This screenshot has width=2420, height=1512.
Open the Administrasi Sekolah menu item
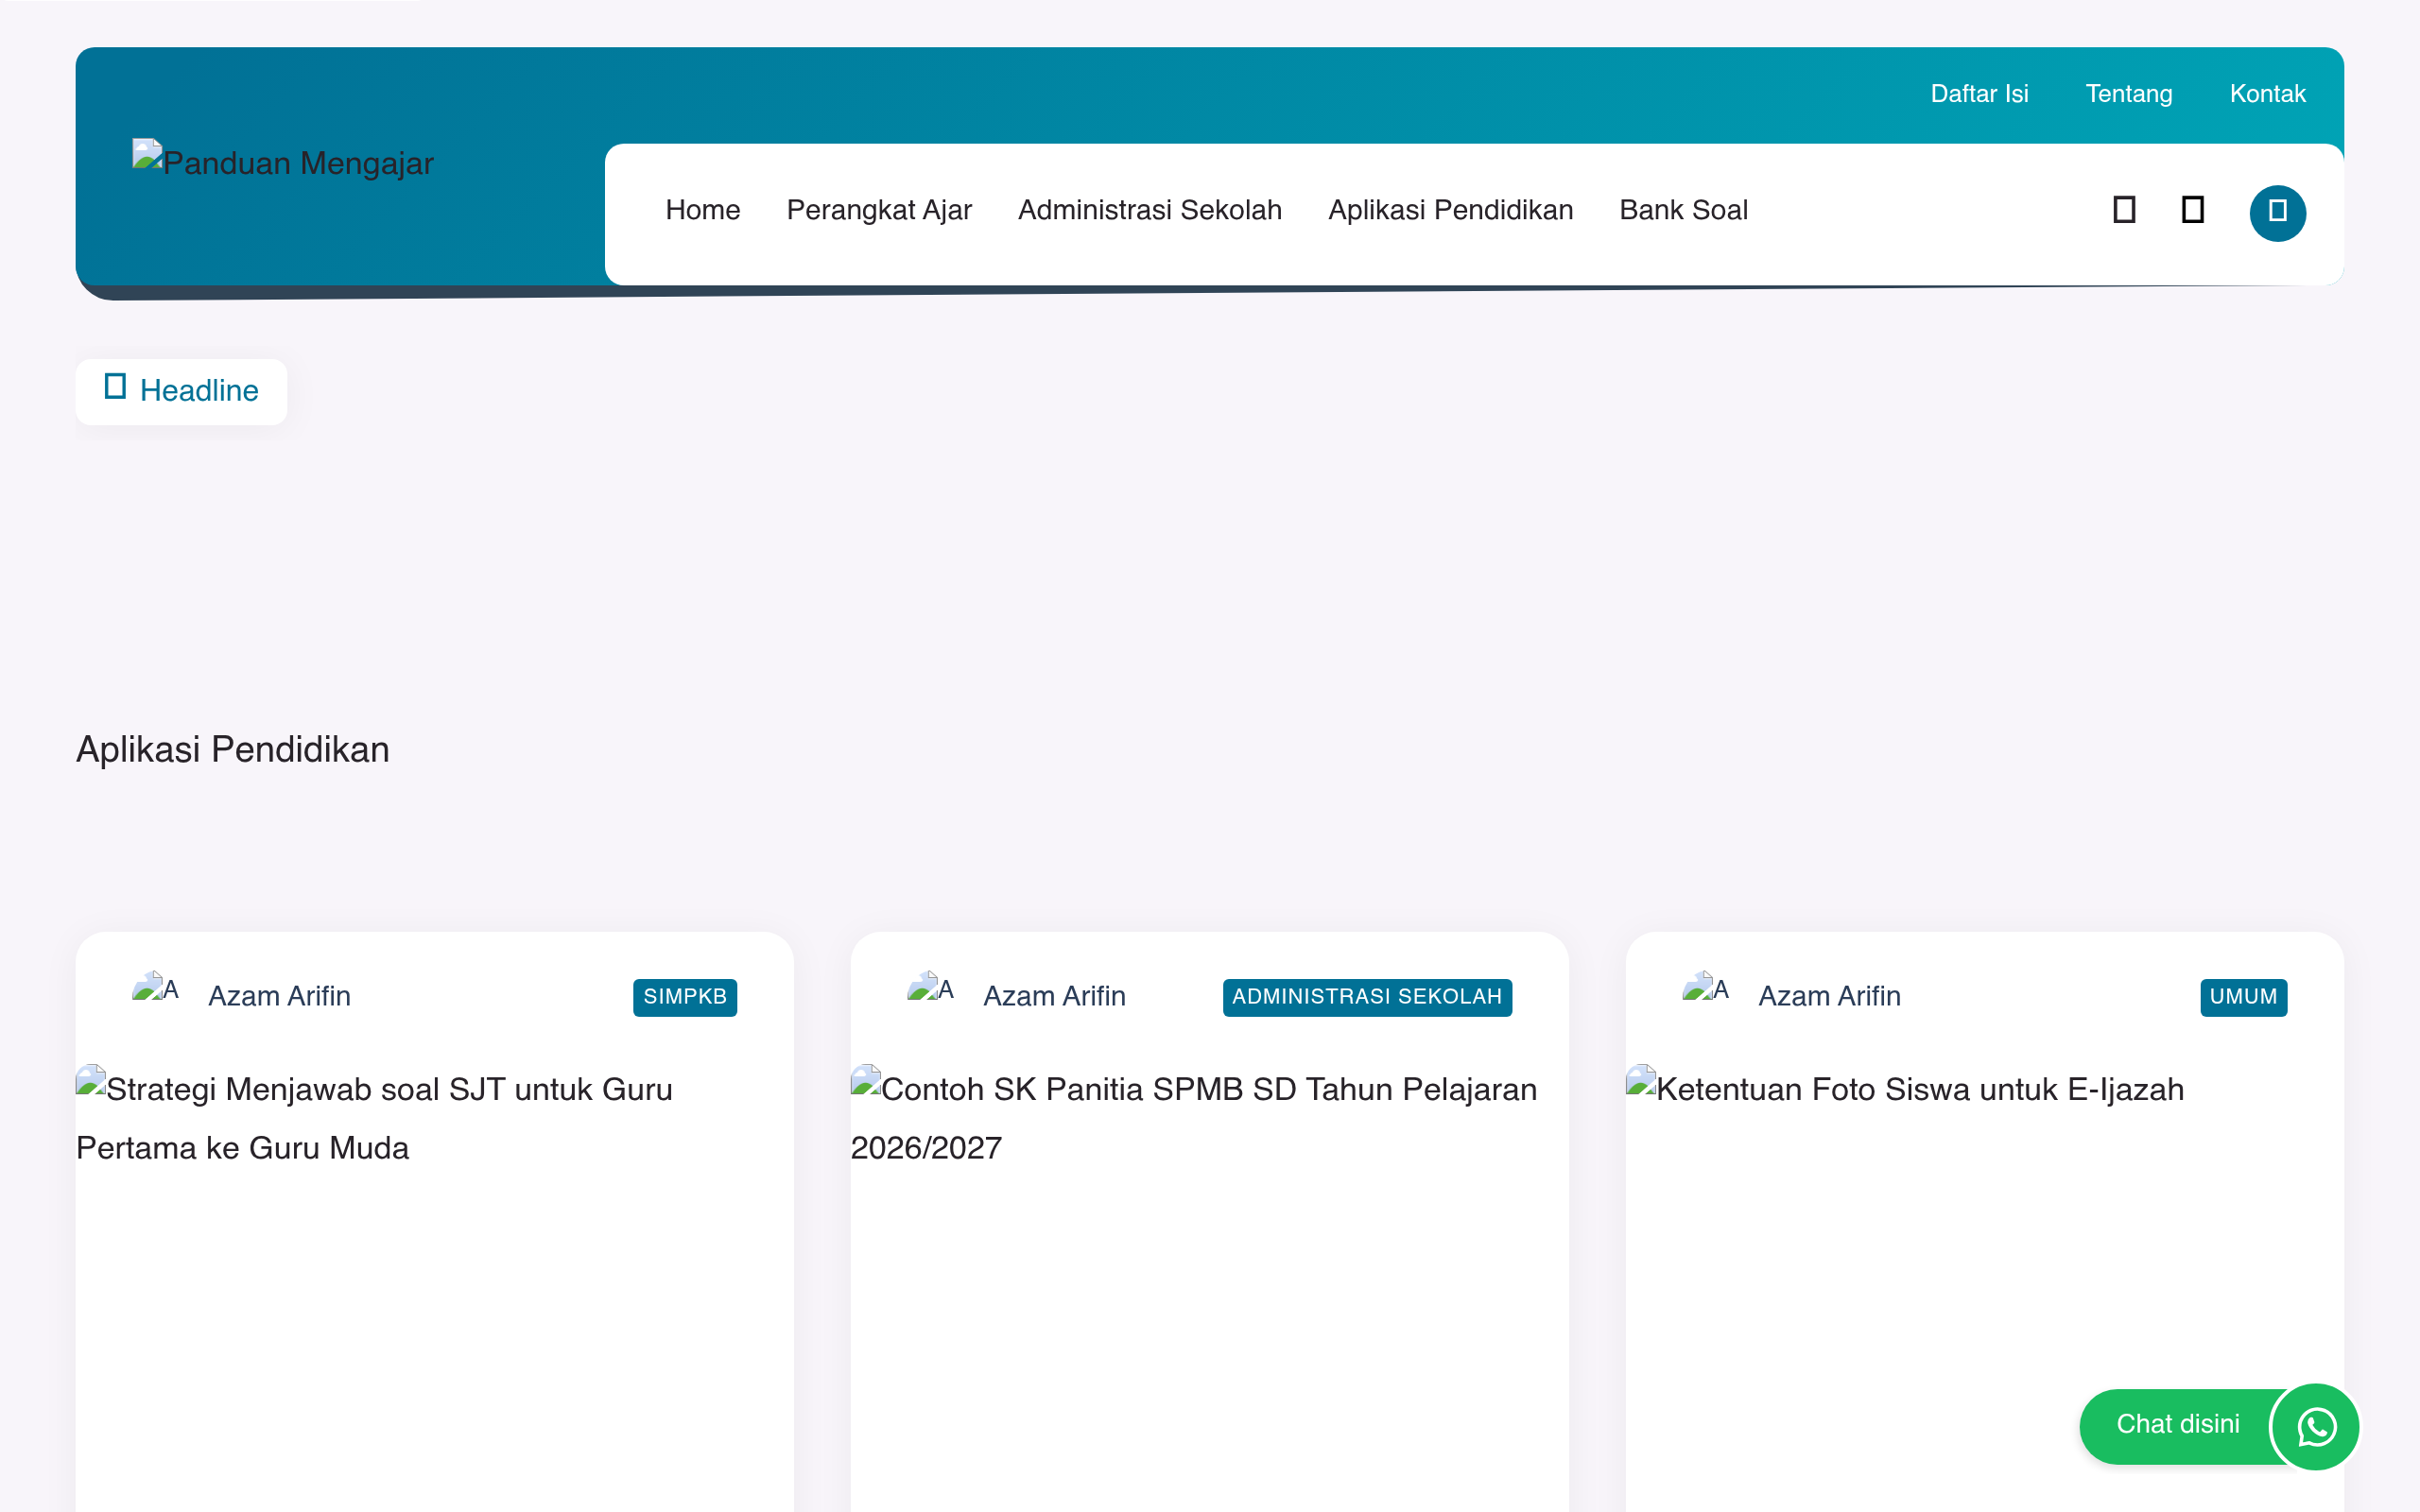coord(1150,210)
